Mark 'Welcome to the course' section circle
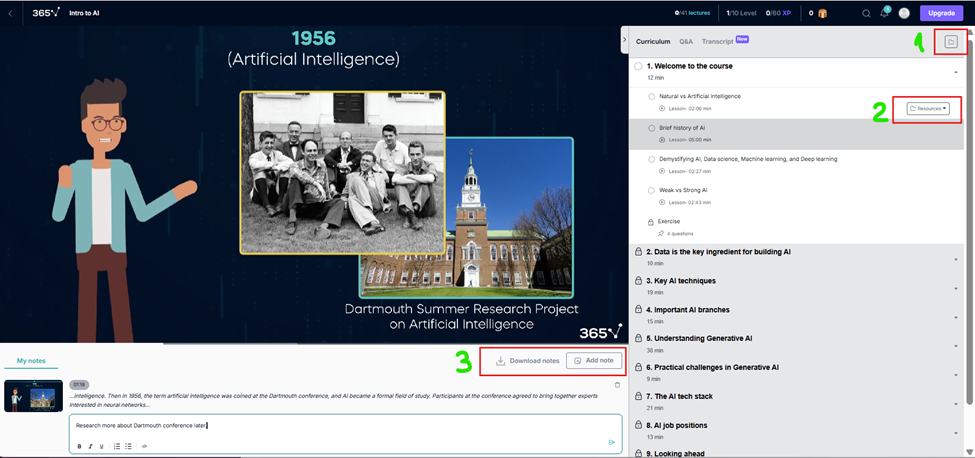 (x=639, y=66)
